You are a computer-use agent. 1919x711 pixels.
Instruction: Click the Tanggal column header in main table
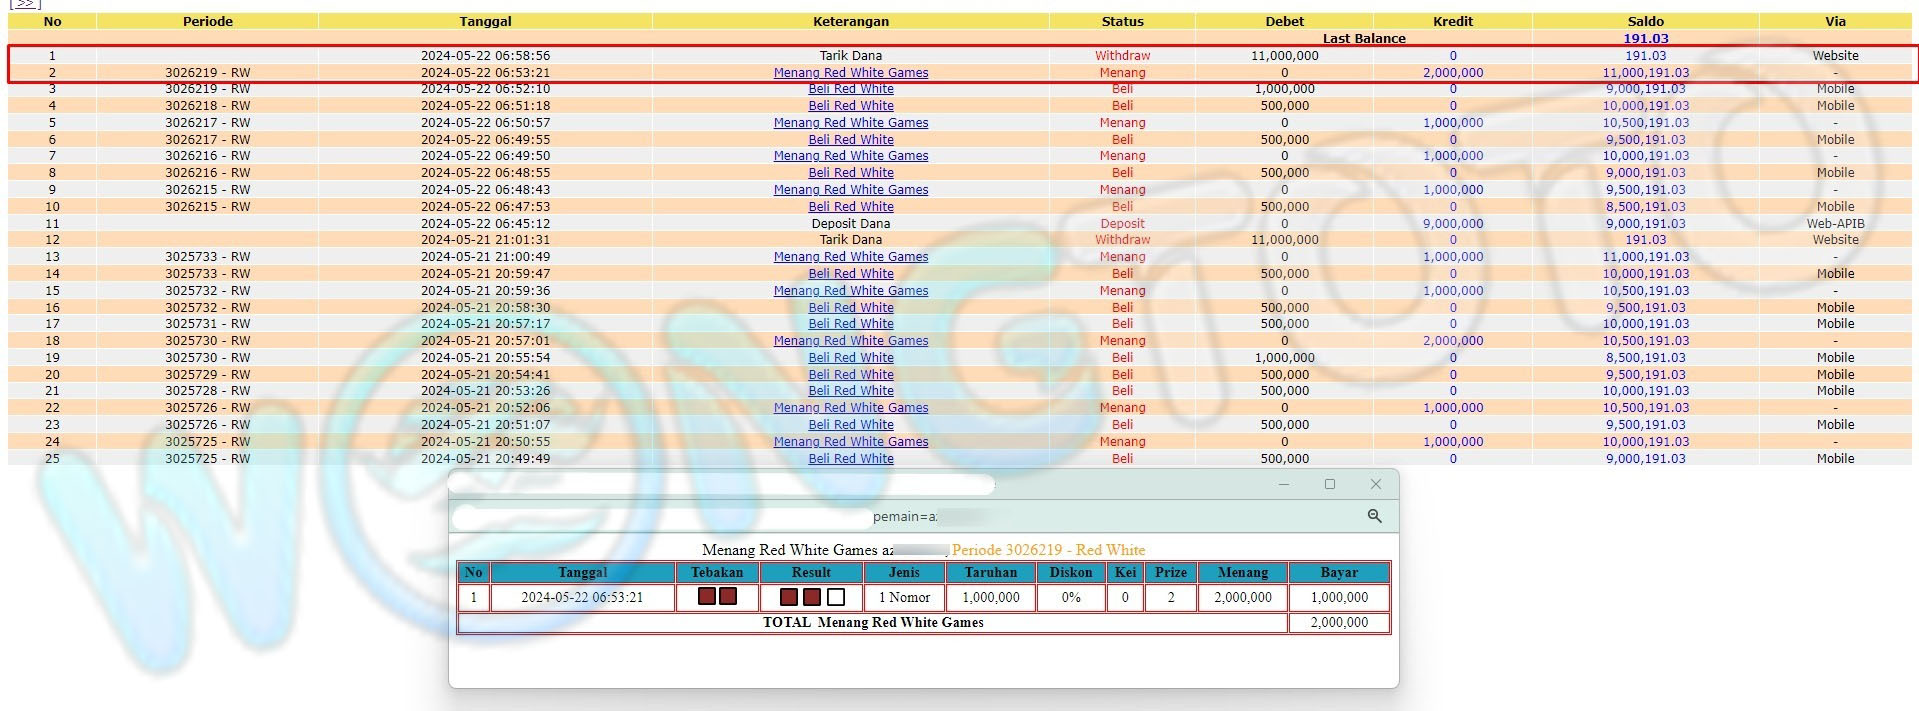pos(485,21)
